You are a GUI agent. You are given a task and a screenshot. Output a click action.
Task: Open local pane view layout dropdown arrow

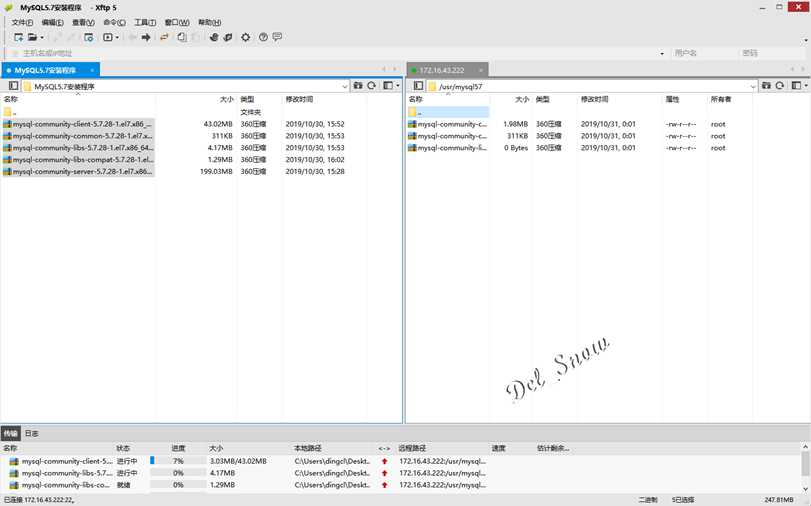click(398, 86)
